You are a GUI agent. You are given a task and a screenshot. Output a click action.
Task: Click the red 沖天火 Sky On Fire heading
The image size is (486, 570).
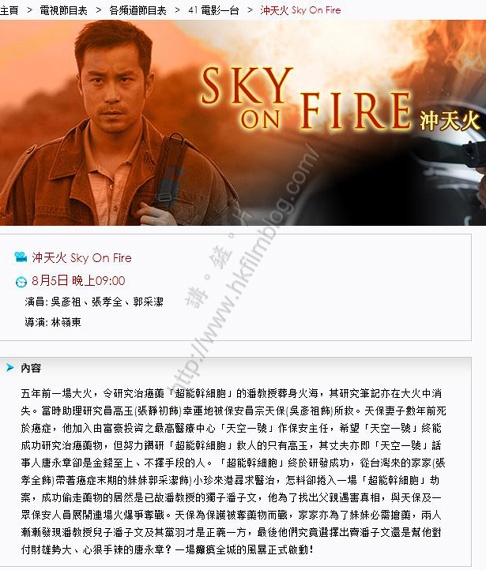pos(82,258)
